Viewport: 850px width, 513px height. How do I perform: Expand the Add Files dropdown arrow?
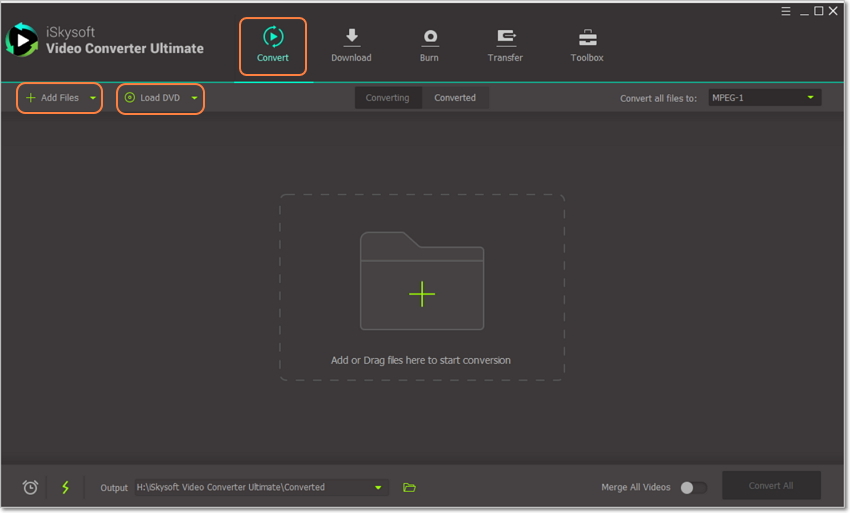93,98
